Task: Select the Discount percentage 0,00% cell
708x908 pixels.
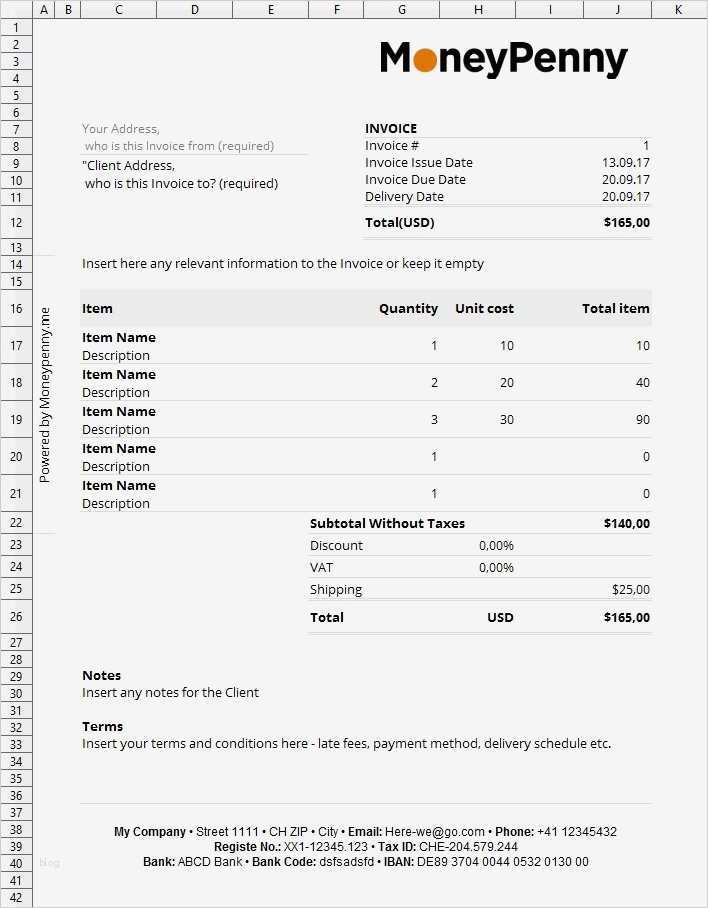Action: 496,546
